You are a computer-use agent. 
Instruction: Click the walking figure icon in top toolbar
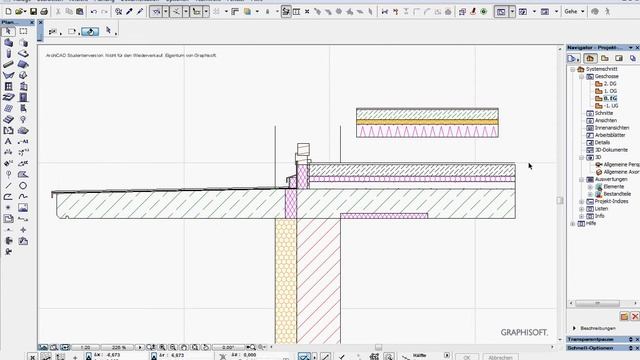608,12
